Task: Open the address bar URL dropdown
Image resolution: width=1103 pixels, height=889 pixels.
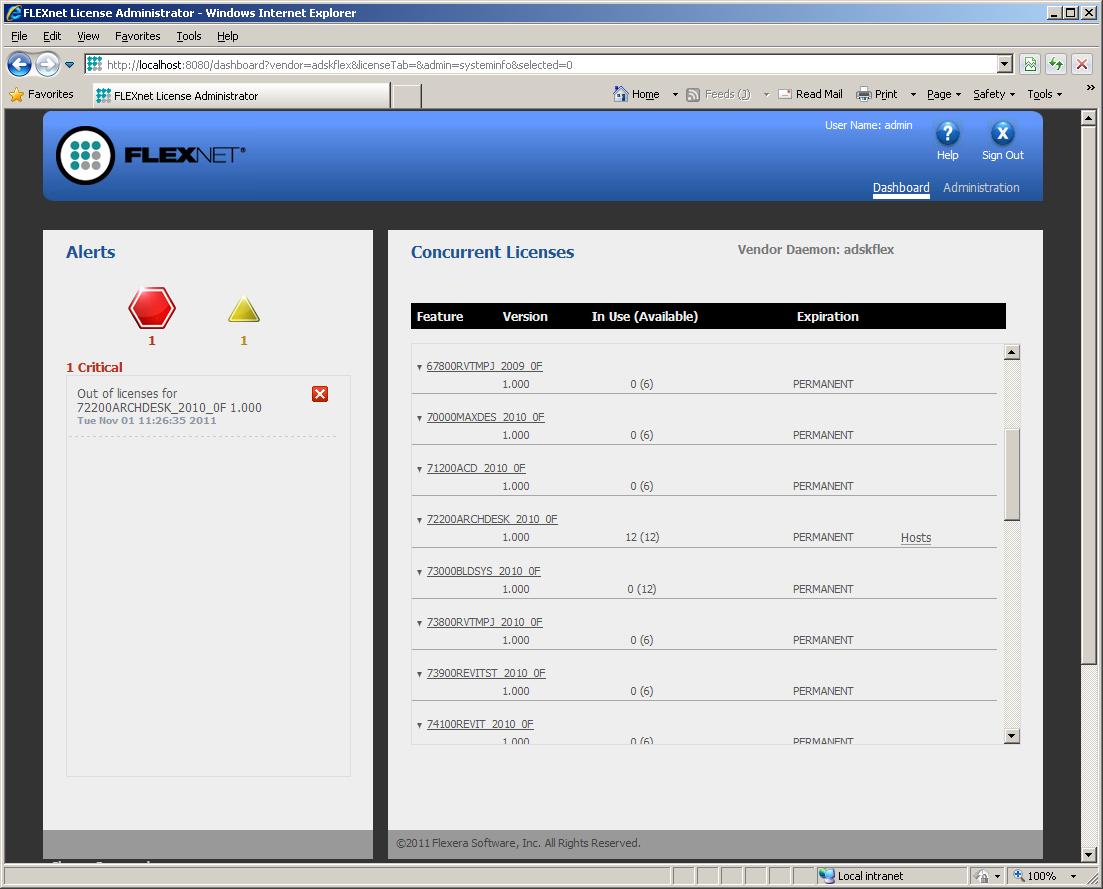Action: tap(1005, 65)
